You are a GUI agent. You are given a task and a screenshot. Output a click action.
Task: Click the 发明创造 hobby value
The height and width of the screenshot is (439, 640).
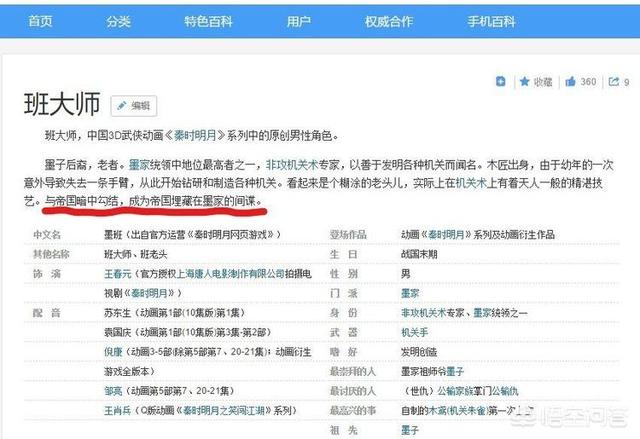coord(419,352)
